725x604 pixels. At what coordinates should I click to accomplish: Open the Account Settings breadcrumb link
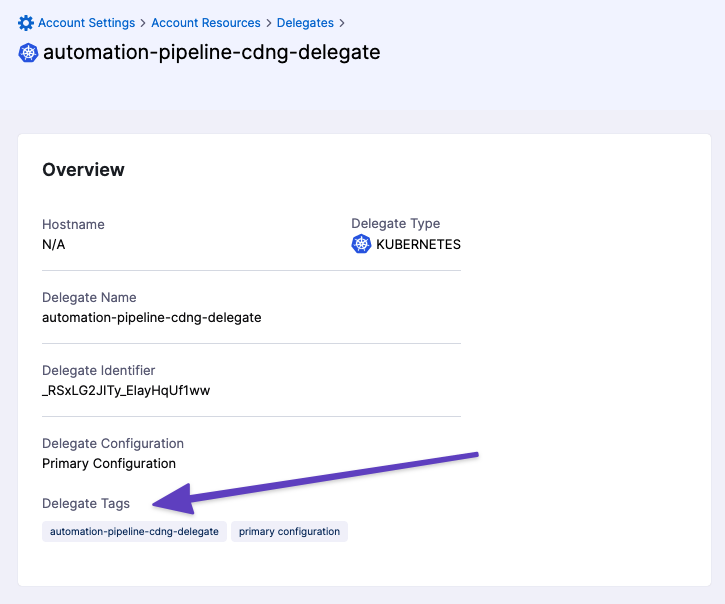pos(86,23)
